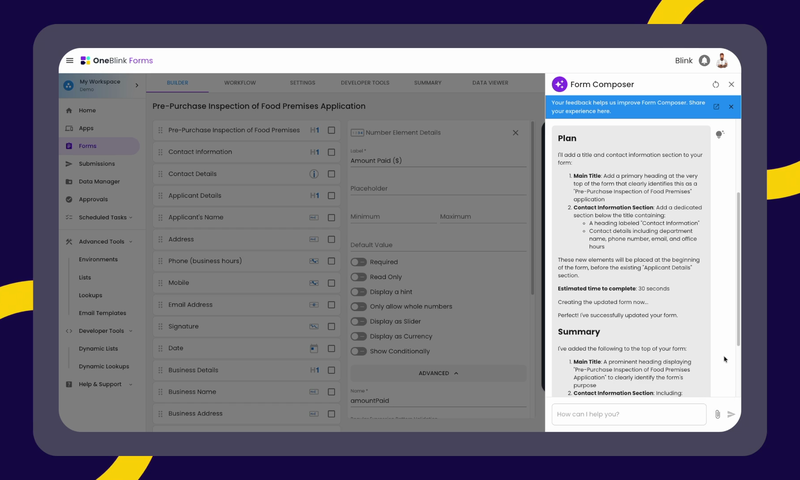Click the Email Address row element icon
800x480 pixels.
pos(314,305)
